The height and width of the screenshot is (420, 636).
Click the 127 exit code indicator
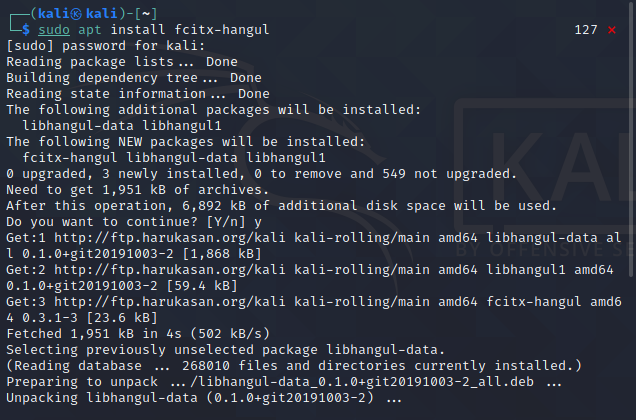pos(586,30)
